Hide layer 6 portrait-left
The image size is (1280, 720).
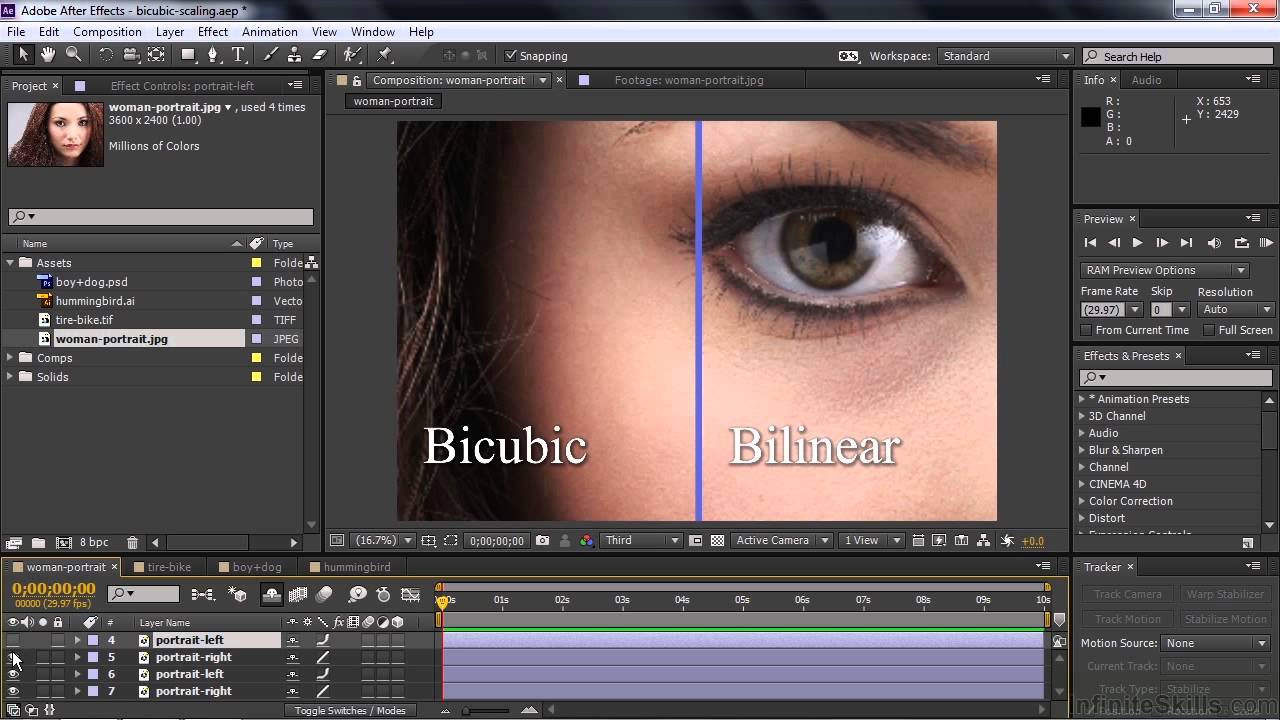(13, 674)
